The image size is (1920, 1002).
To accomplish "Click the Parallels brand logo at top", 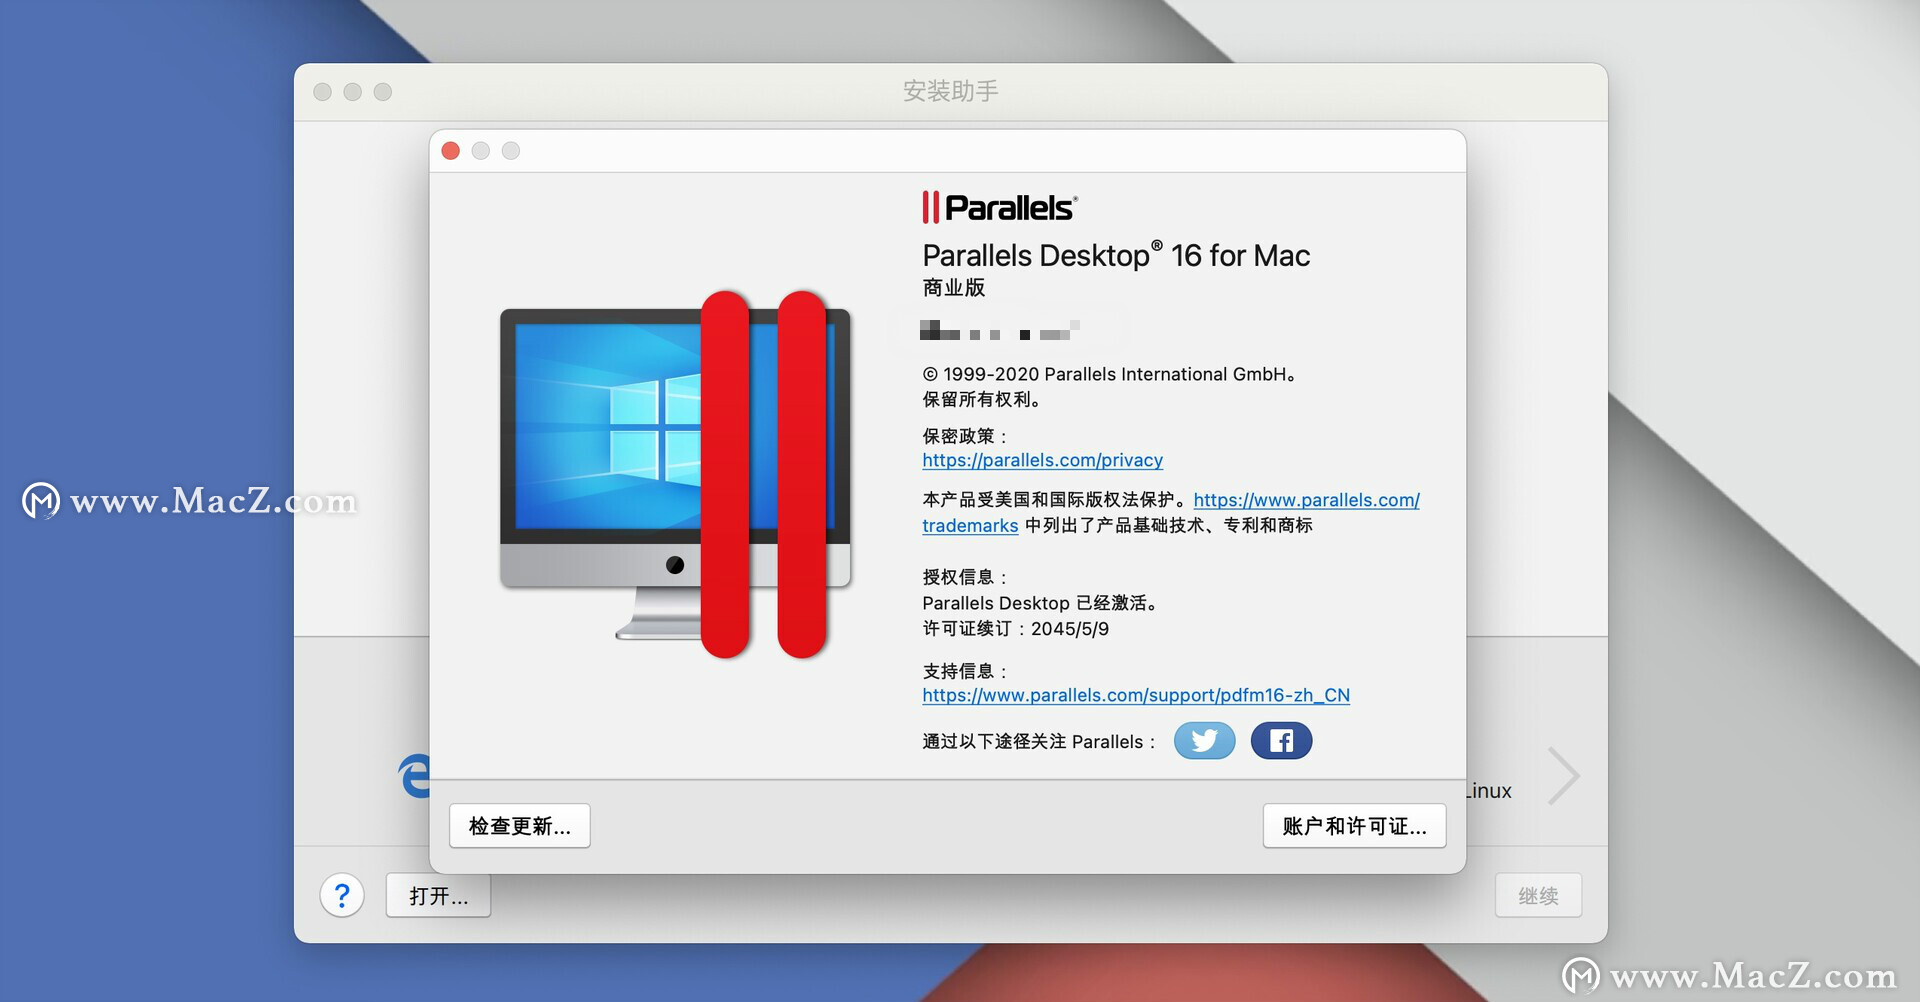I will pos(1000,207).
